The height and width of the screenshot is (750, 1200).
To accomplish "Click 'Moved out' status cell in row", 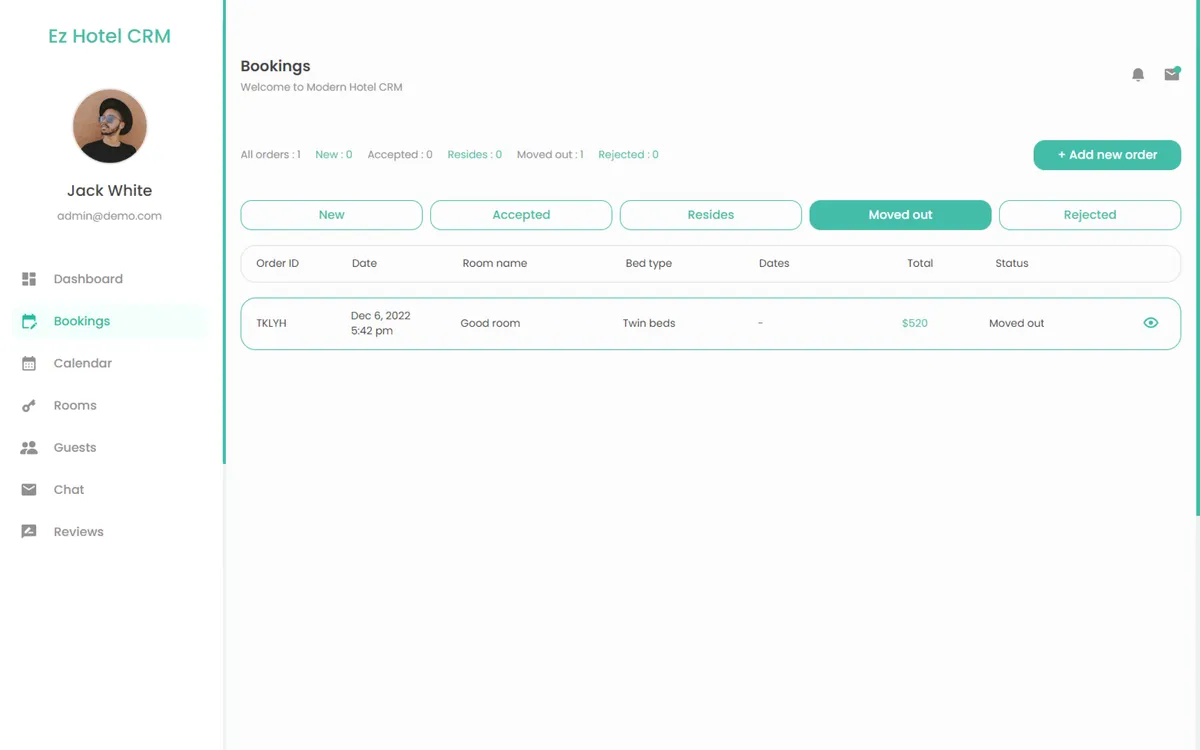I will [x=1016, y=324].
